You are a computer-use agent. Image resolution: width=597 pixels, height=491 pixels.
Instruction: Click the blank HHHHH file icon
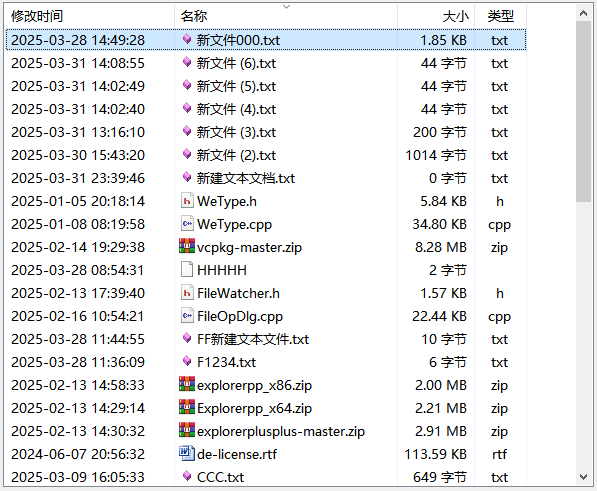click(187, 269)
